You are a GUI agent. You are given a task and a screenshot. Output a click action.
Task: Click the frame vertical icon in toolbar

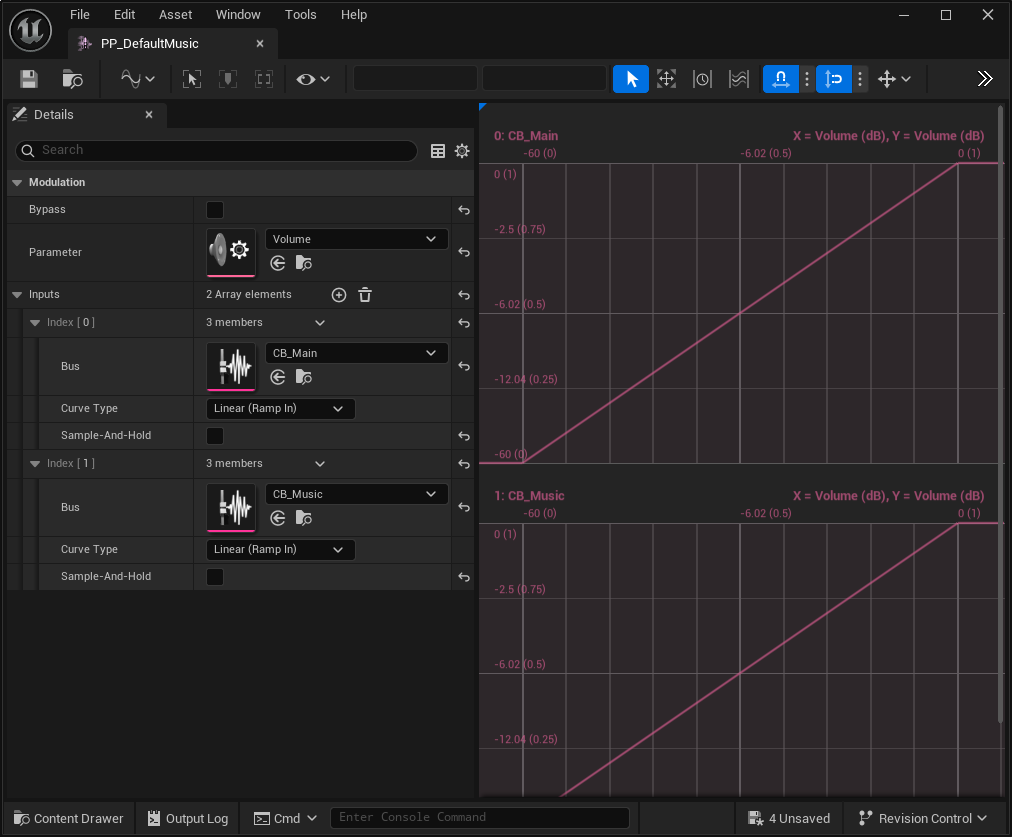(x=228, y=79)
